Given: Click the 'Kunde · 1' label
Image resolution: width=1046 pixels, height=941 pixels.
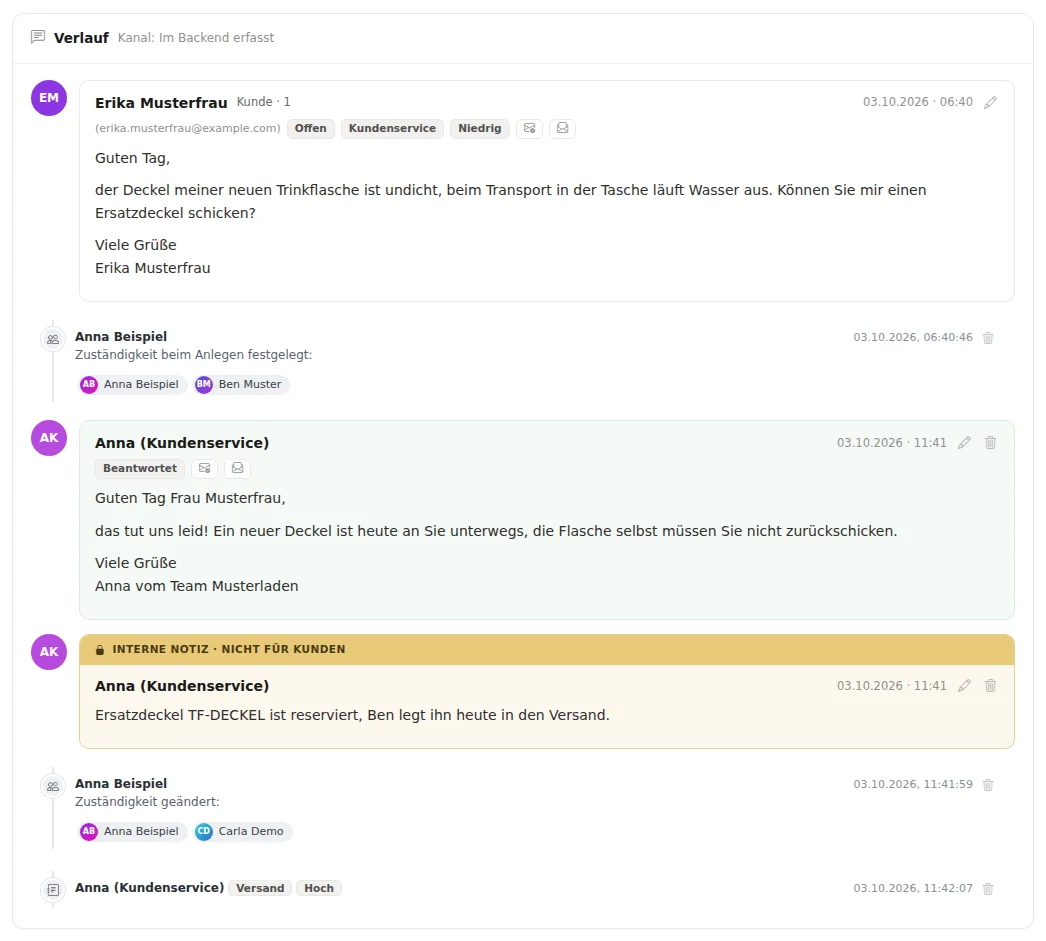Looking at the screenshot, I should 264,102.
